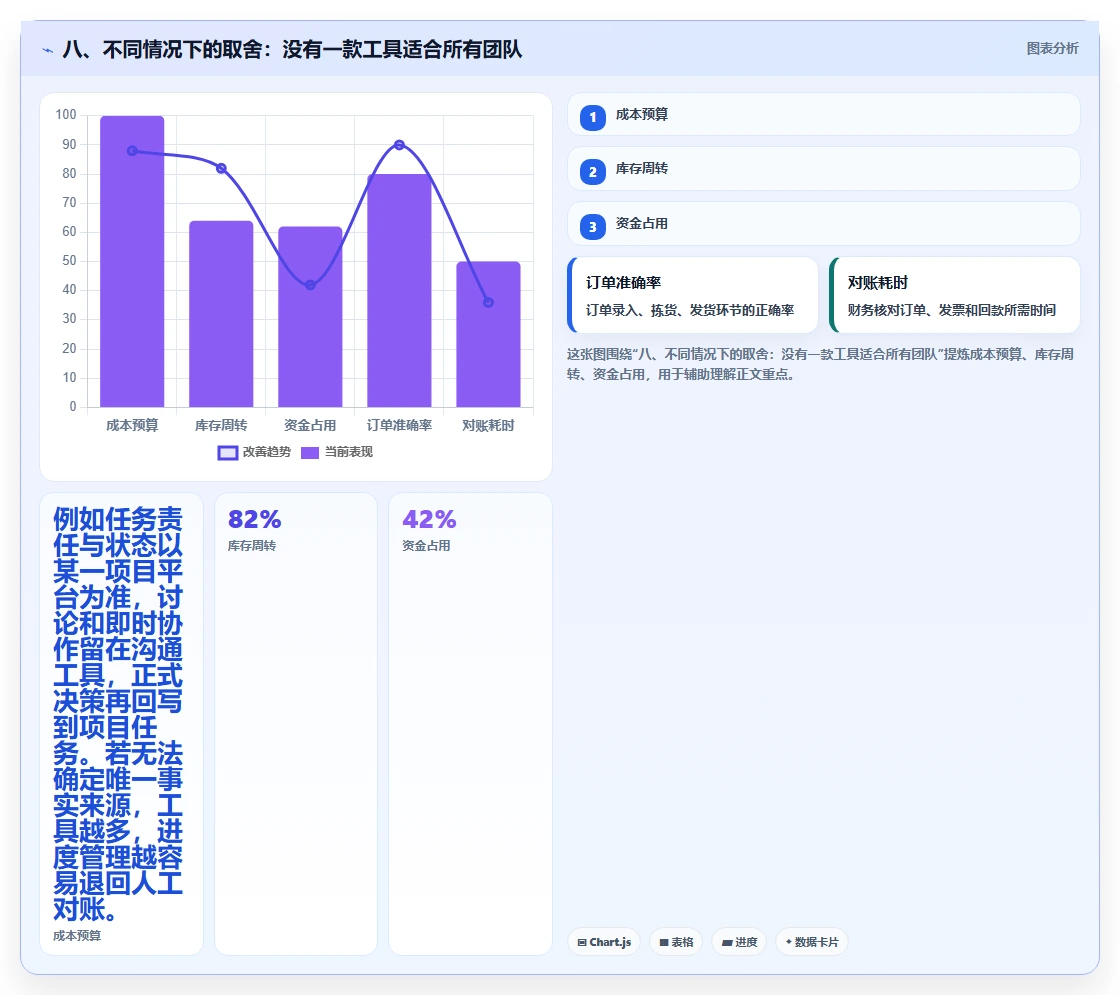Open the 订单准确率 card
The width and height of the screenshot is (1120, 995).
coord(693,295)
